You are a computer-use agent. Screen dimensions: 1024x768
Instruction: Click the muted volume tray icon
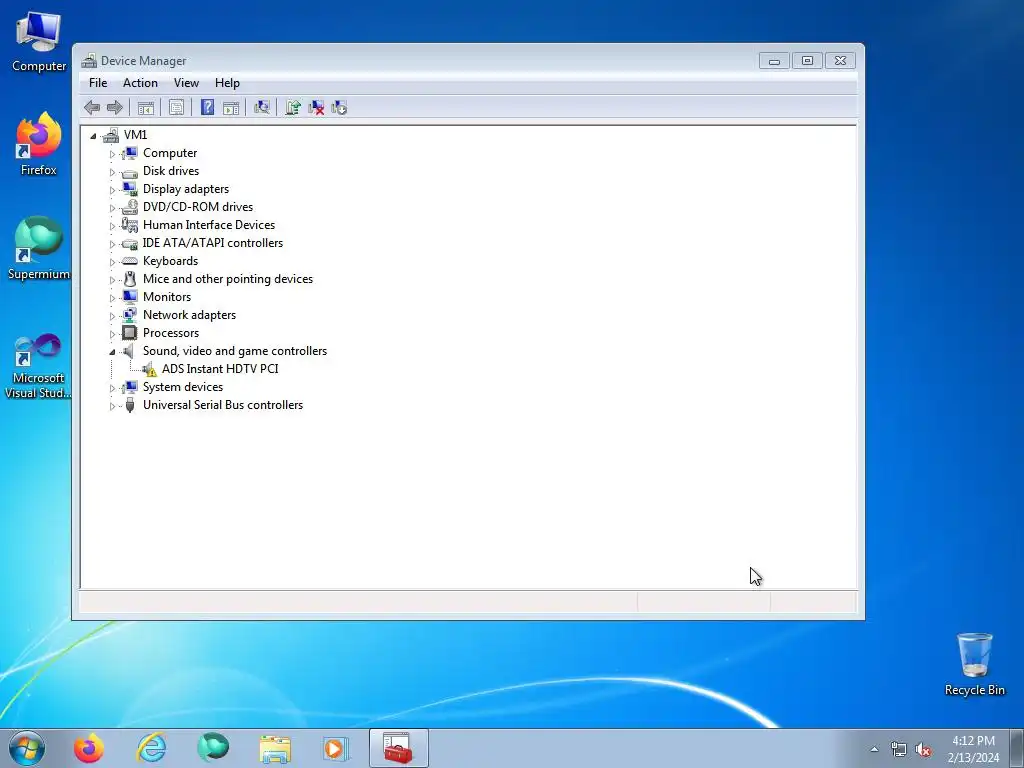point(923,750)
